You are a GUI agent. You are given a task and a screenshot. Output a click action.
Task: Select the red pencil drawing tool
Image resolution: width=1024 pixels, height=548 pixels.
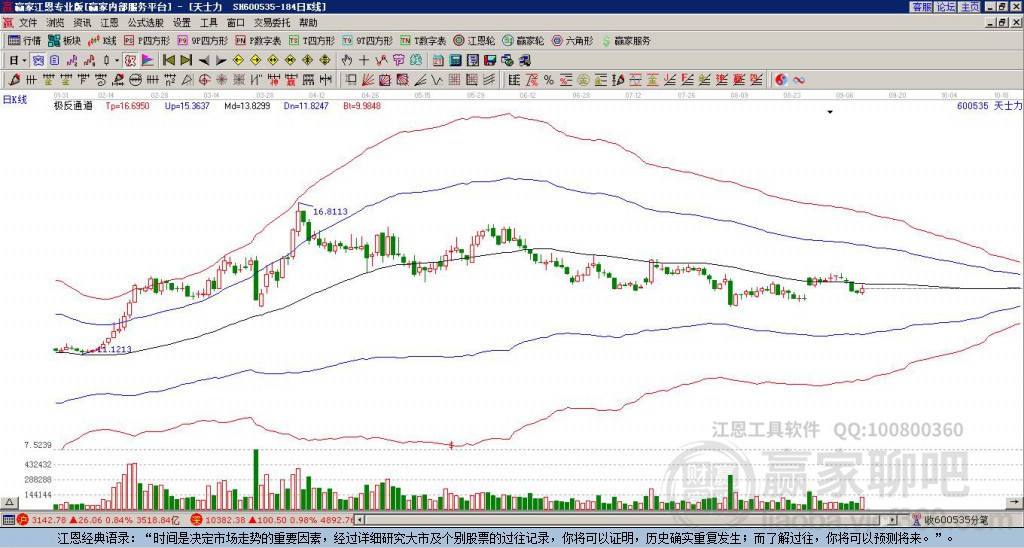[x=14, y=80]
